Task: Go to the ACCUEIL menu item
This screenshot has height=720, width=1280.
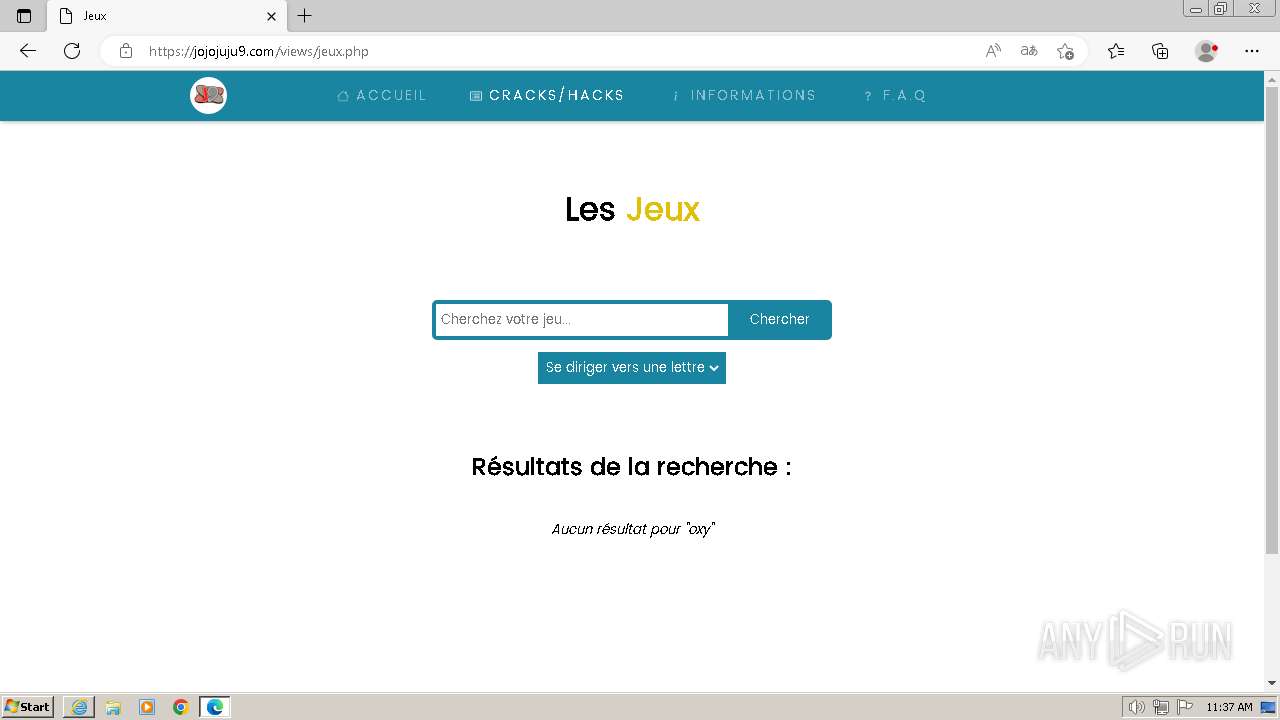Action: tap(382, 96)
